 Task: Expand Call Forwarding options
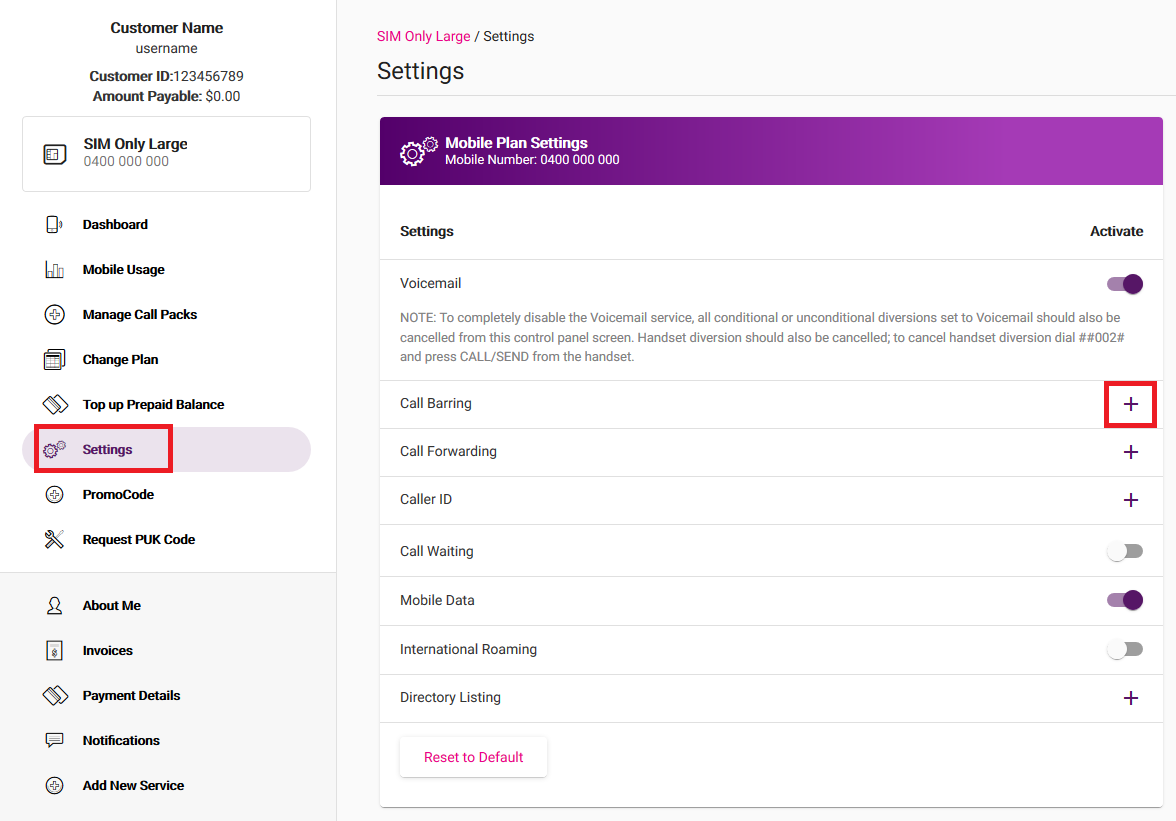coord(1130,452)
